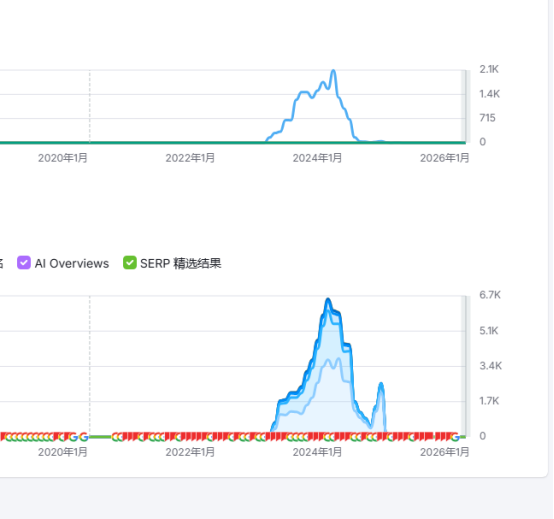The image size is (554, 519).
Task: Click the small secondary spike in lower chart
Action: tap(381, 383)
